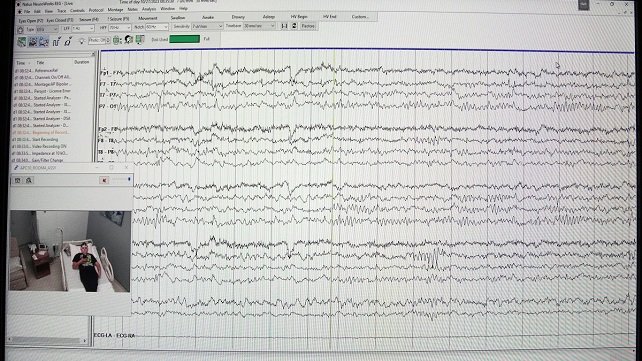The height and width of the screenshot is (361, 642).
Task: Click the green Disk Used progress bar
Action: (185, 39)
